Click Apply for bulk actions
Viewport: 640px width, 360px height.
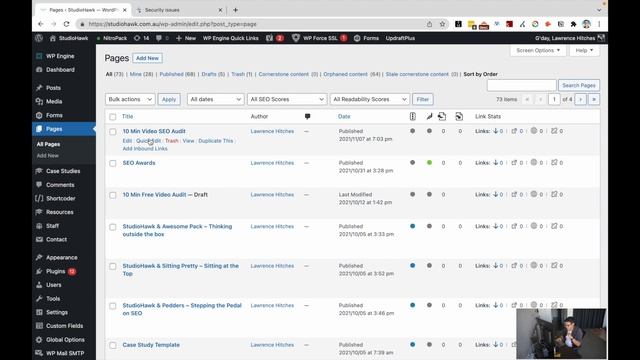pos(169,99)
